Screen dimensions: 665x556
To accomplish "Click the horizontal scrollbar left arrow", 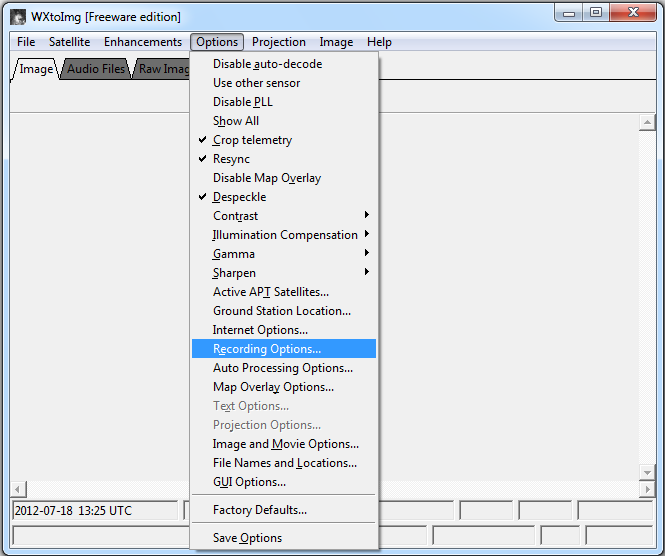I will 18,489.
